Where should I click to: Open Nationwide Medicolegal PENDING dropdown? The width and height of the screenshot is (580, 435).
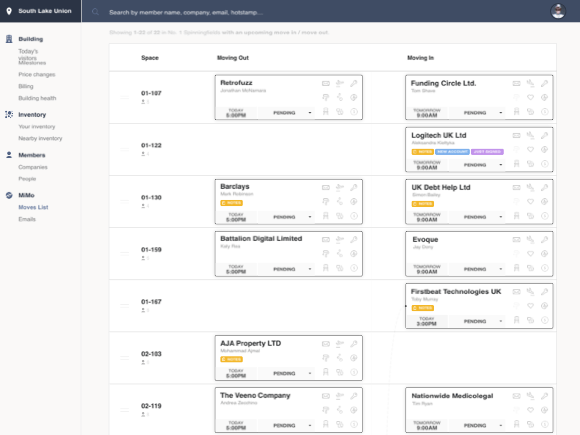coord(477,426)
